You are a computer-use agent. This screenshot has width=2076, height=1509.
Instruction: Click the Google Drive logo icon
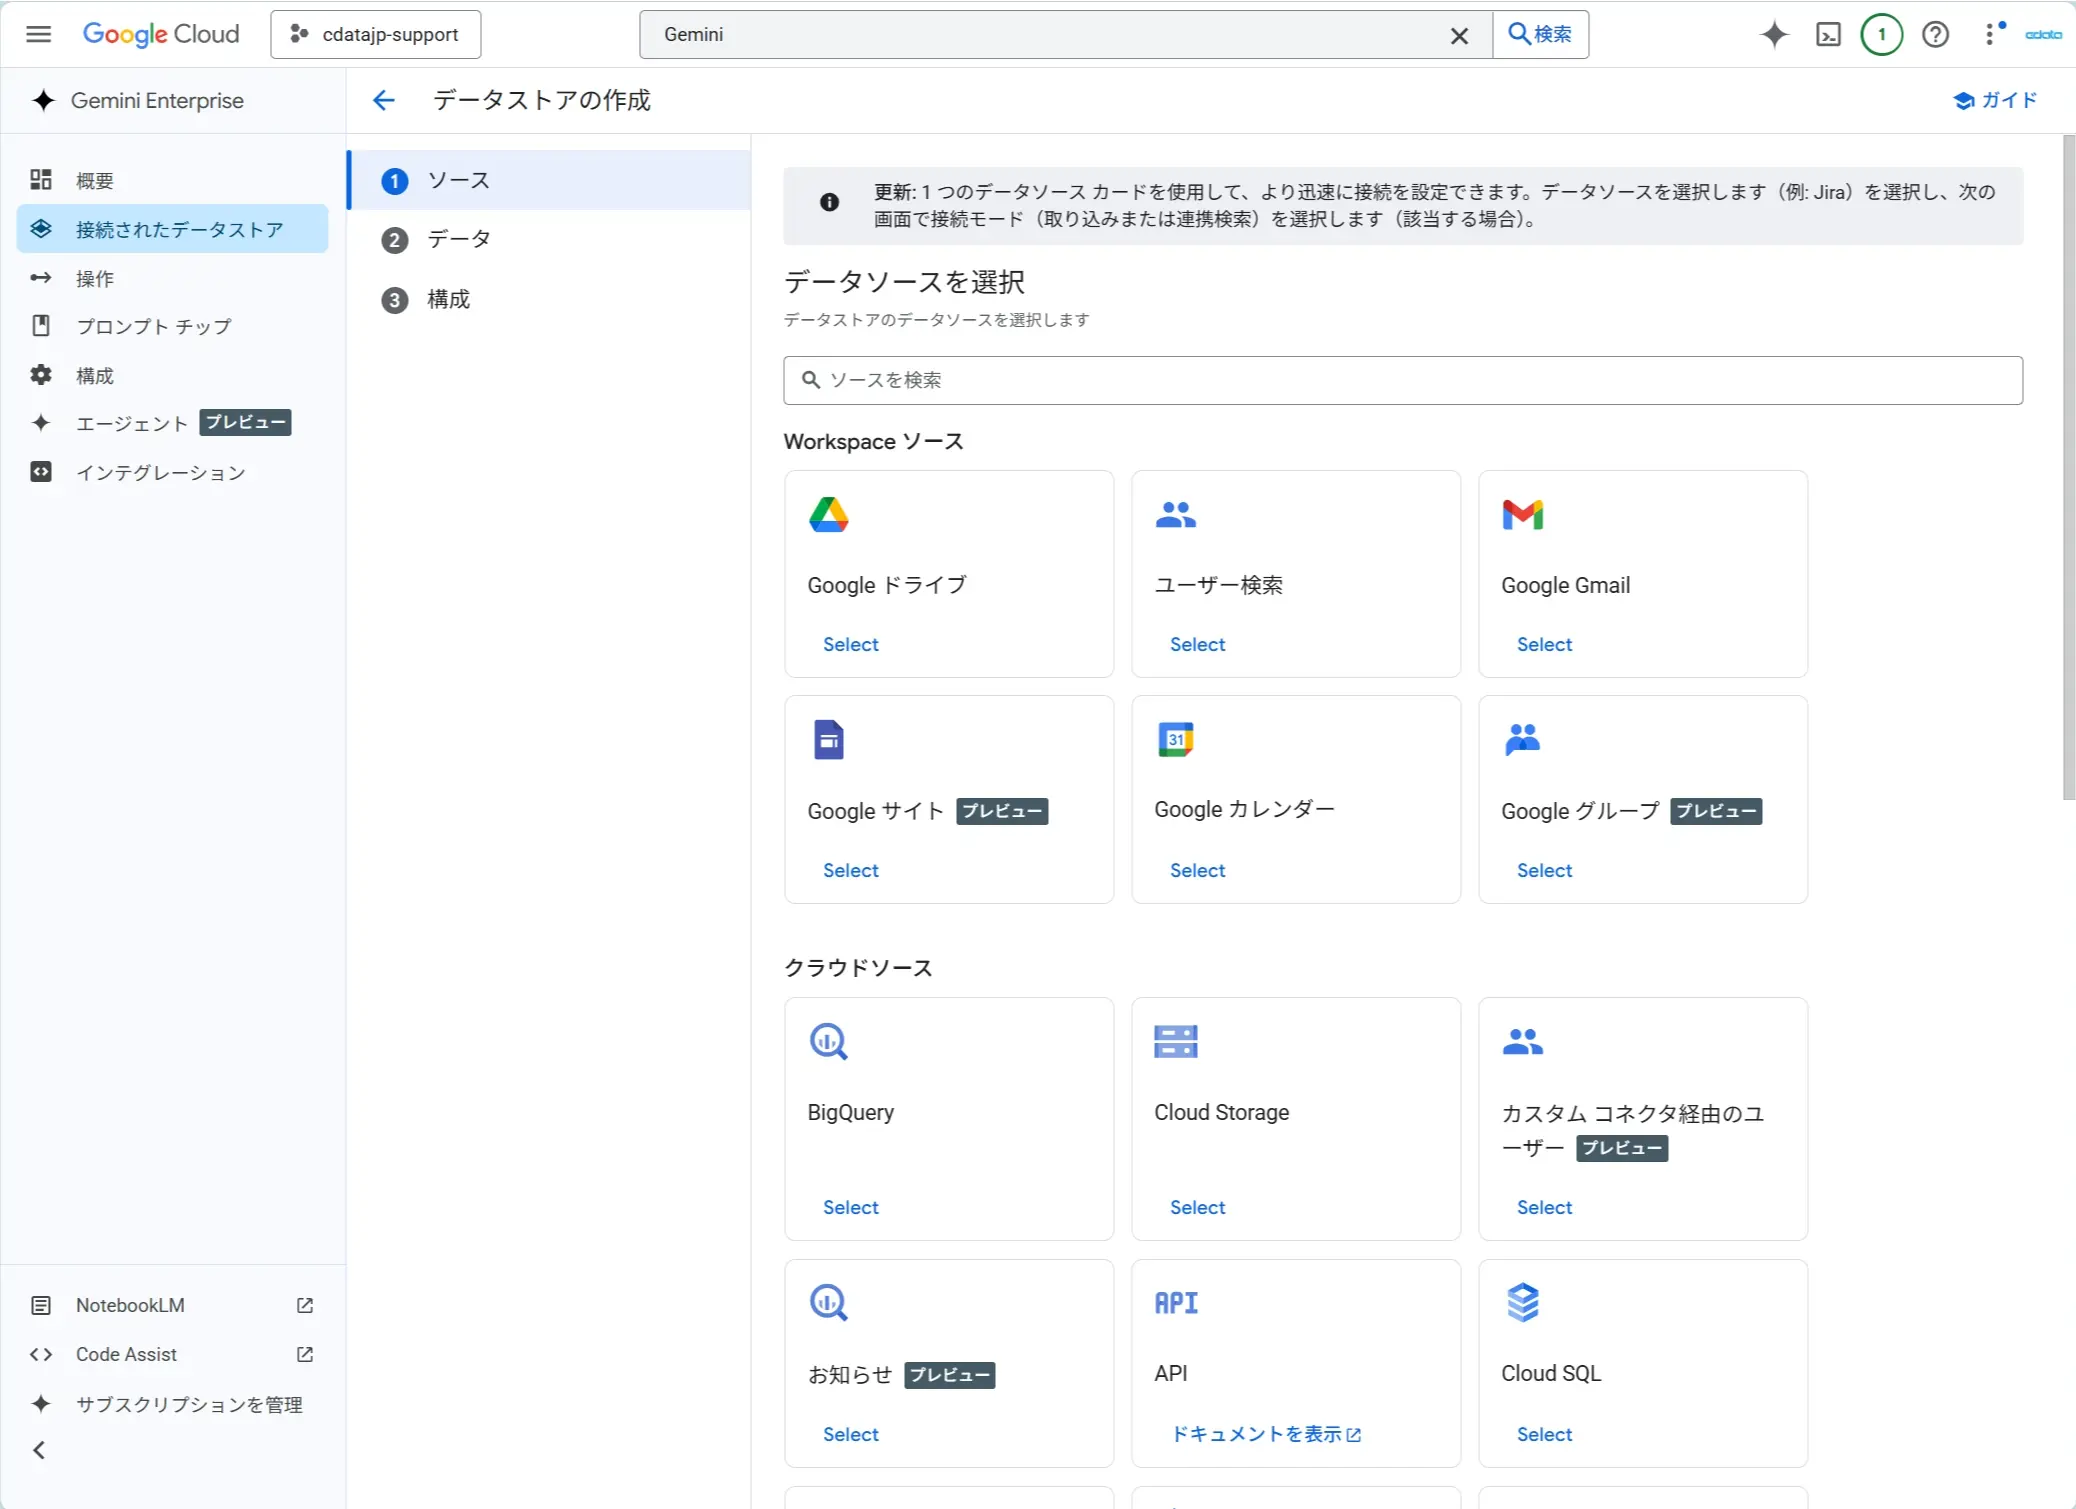[828, 515]
